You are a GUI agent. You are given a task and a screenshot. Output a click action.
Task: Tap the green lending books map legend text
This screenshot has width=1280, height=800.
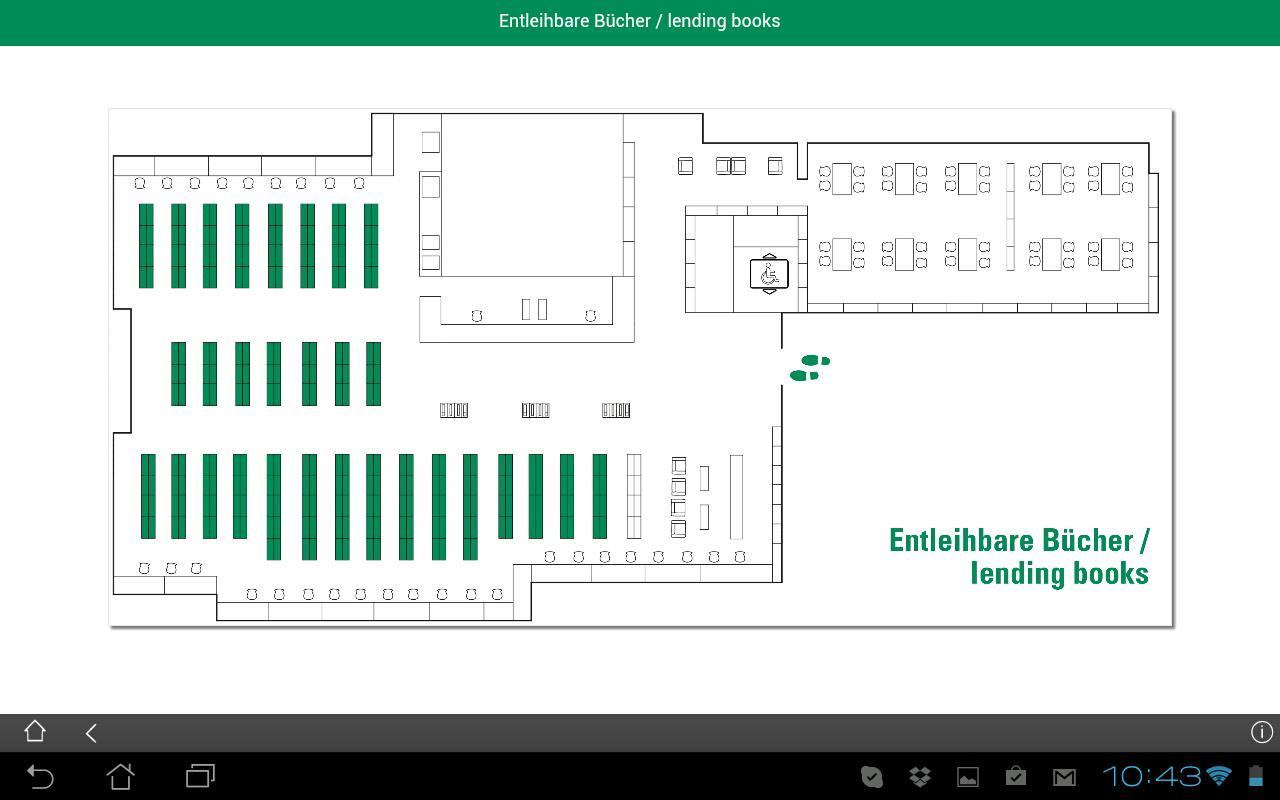1019,556
